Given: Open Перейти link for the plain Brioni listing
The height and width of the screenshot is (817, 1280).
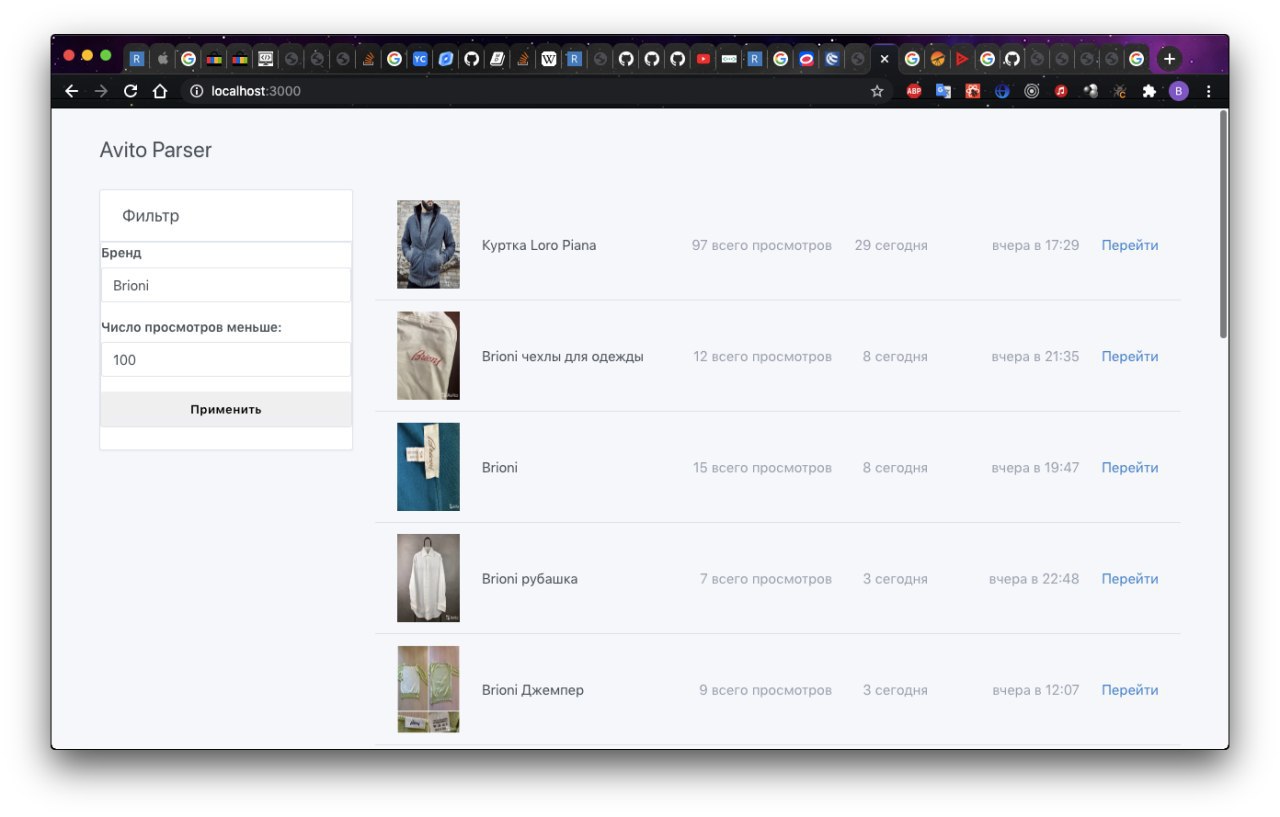Looking at the screenshot, I should click(1130, 467).
